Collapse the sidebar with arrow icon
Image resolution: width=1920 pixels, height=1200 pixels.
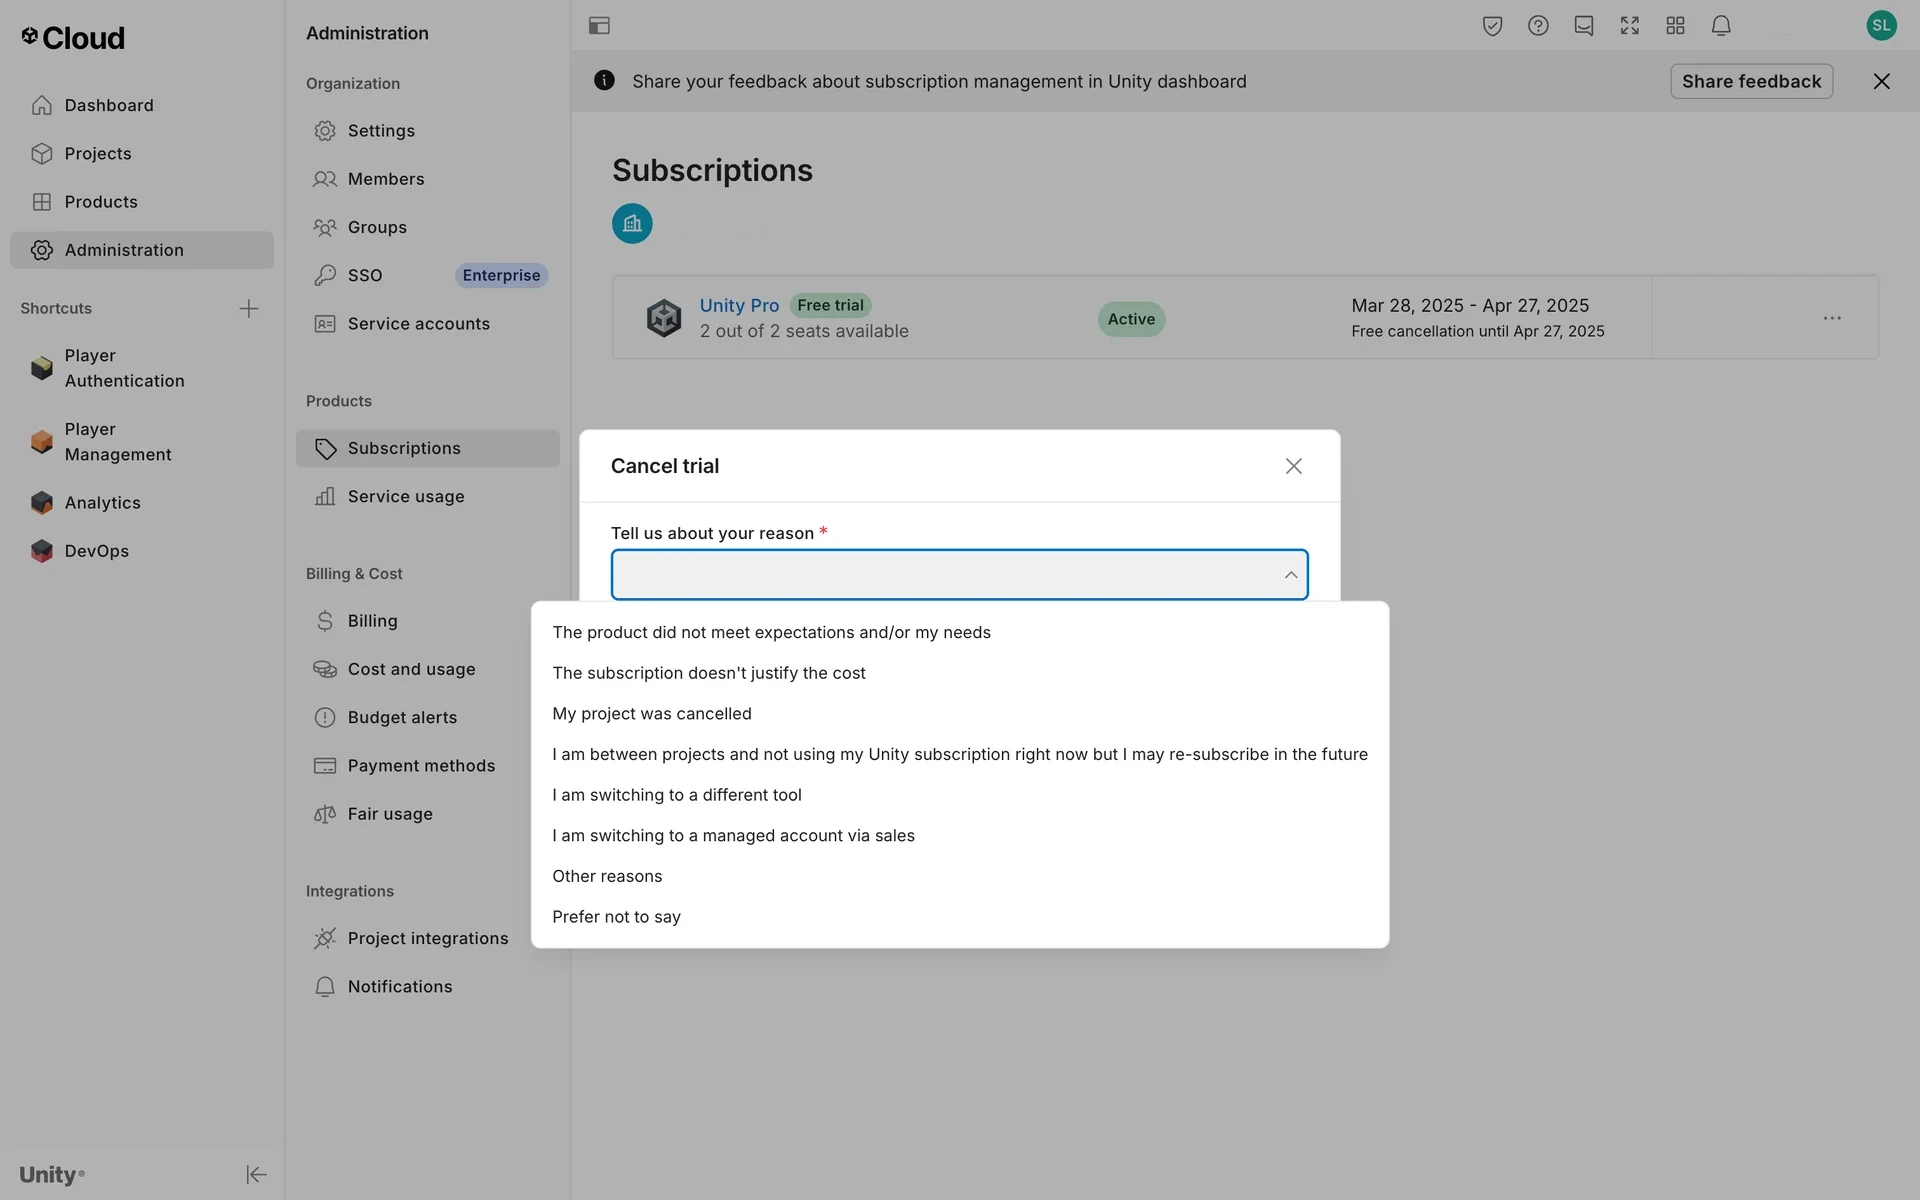coord(256,1174)
